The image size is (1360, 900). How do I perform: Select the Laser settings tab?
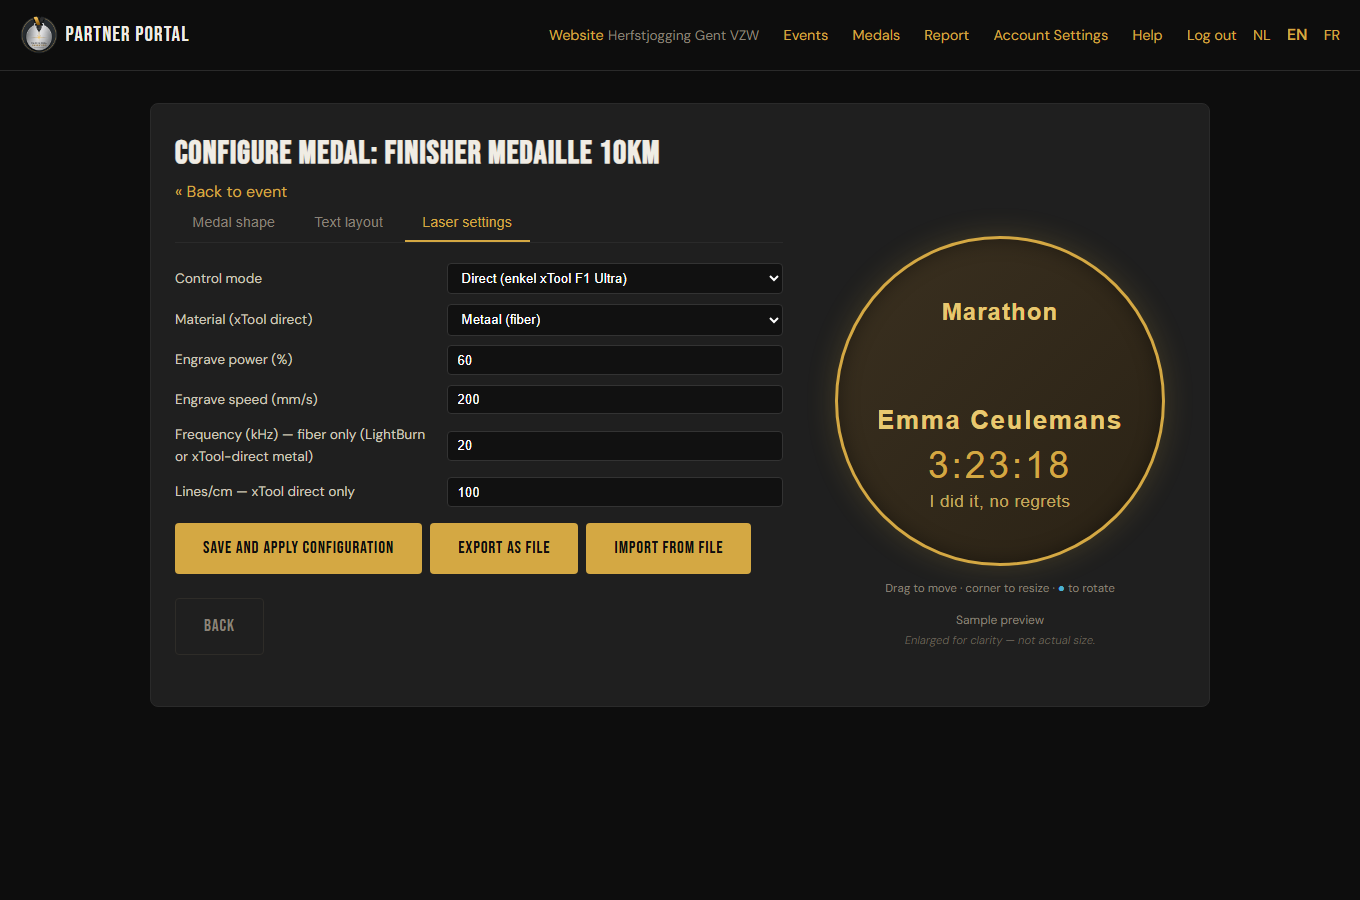point(467,222)
